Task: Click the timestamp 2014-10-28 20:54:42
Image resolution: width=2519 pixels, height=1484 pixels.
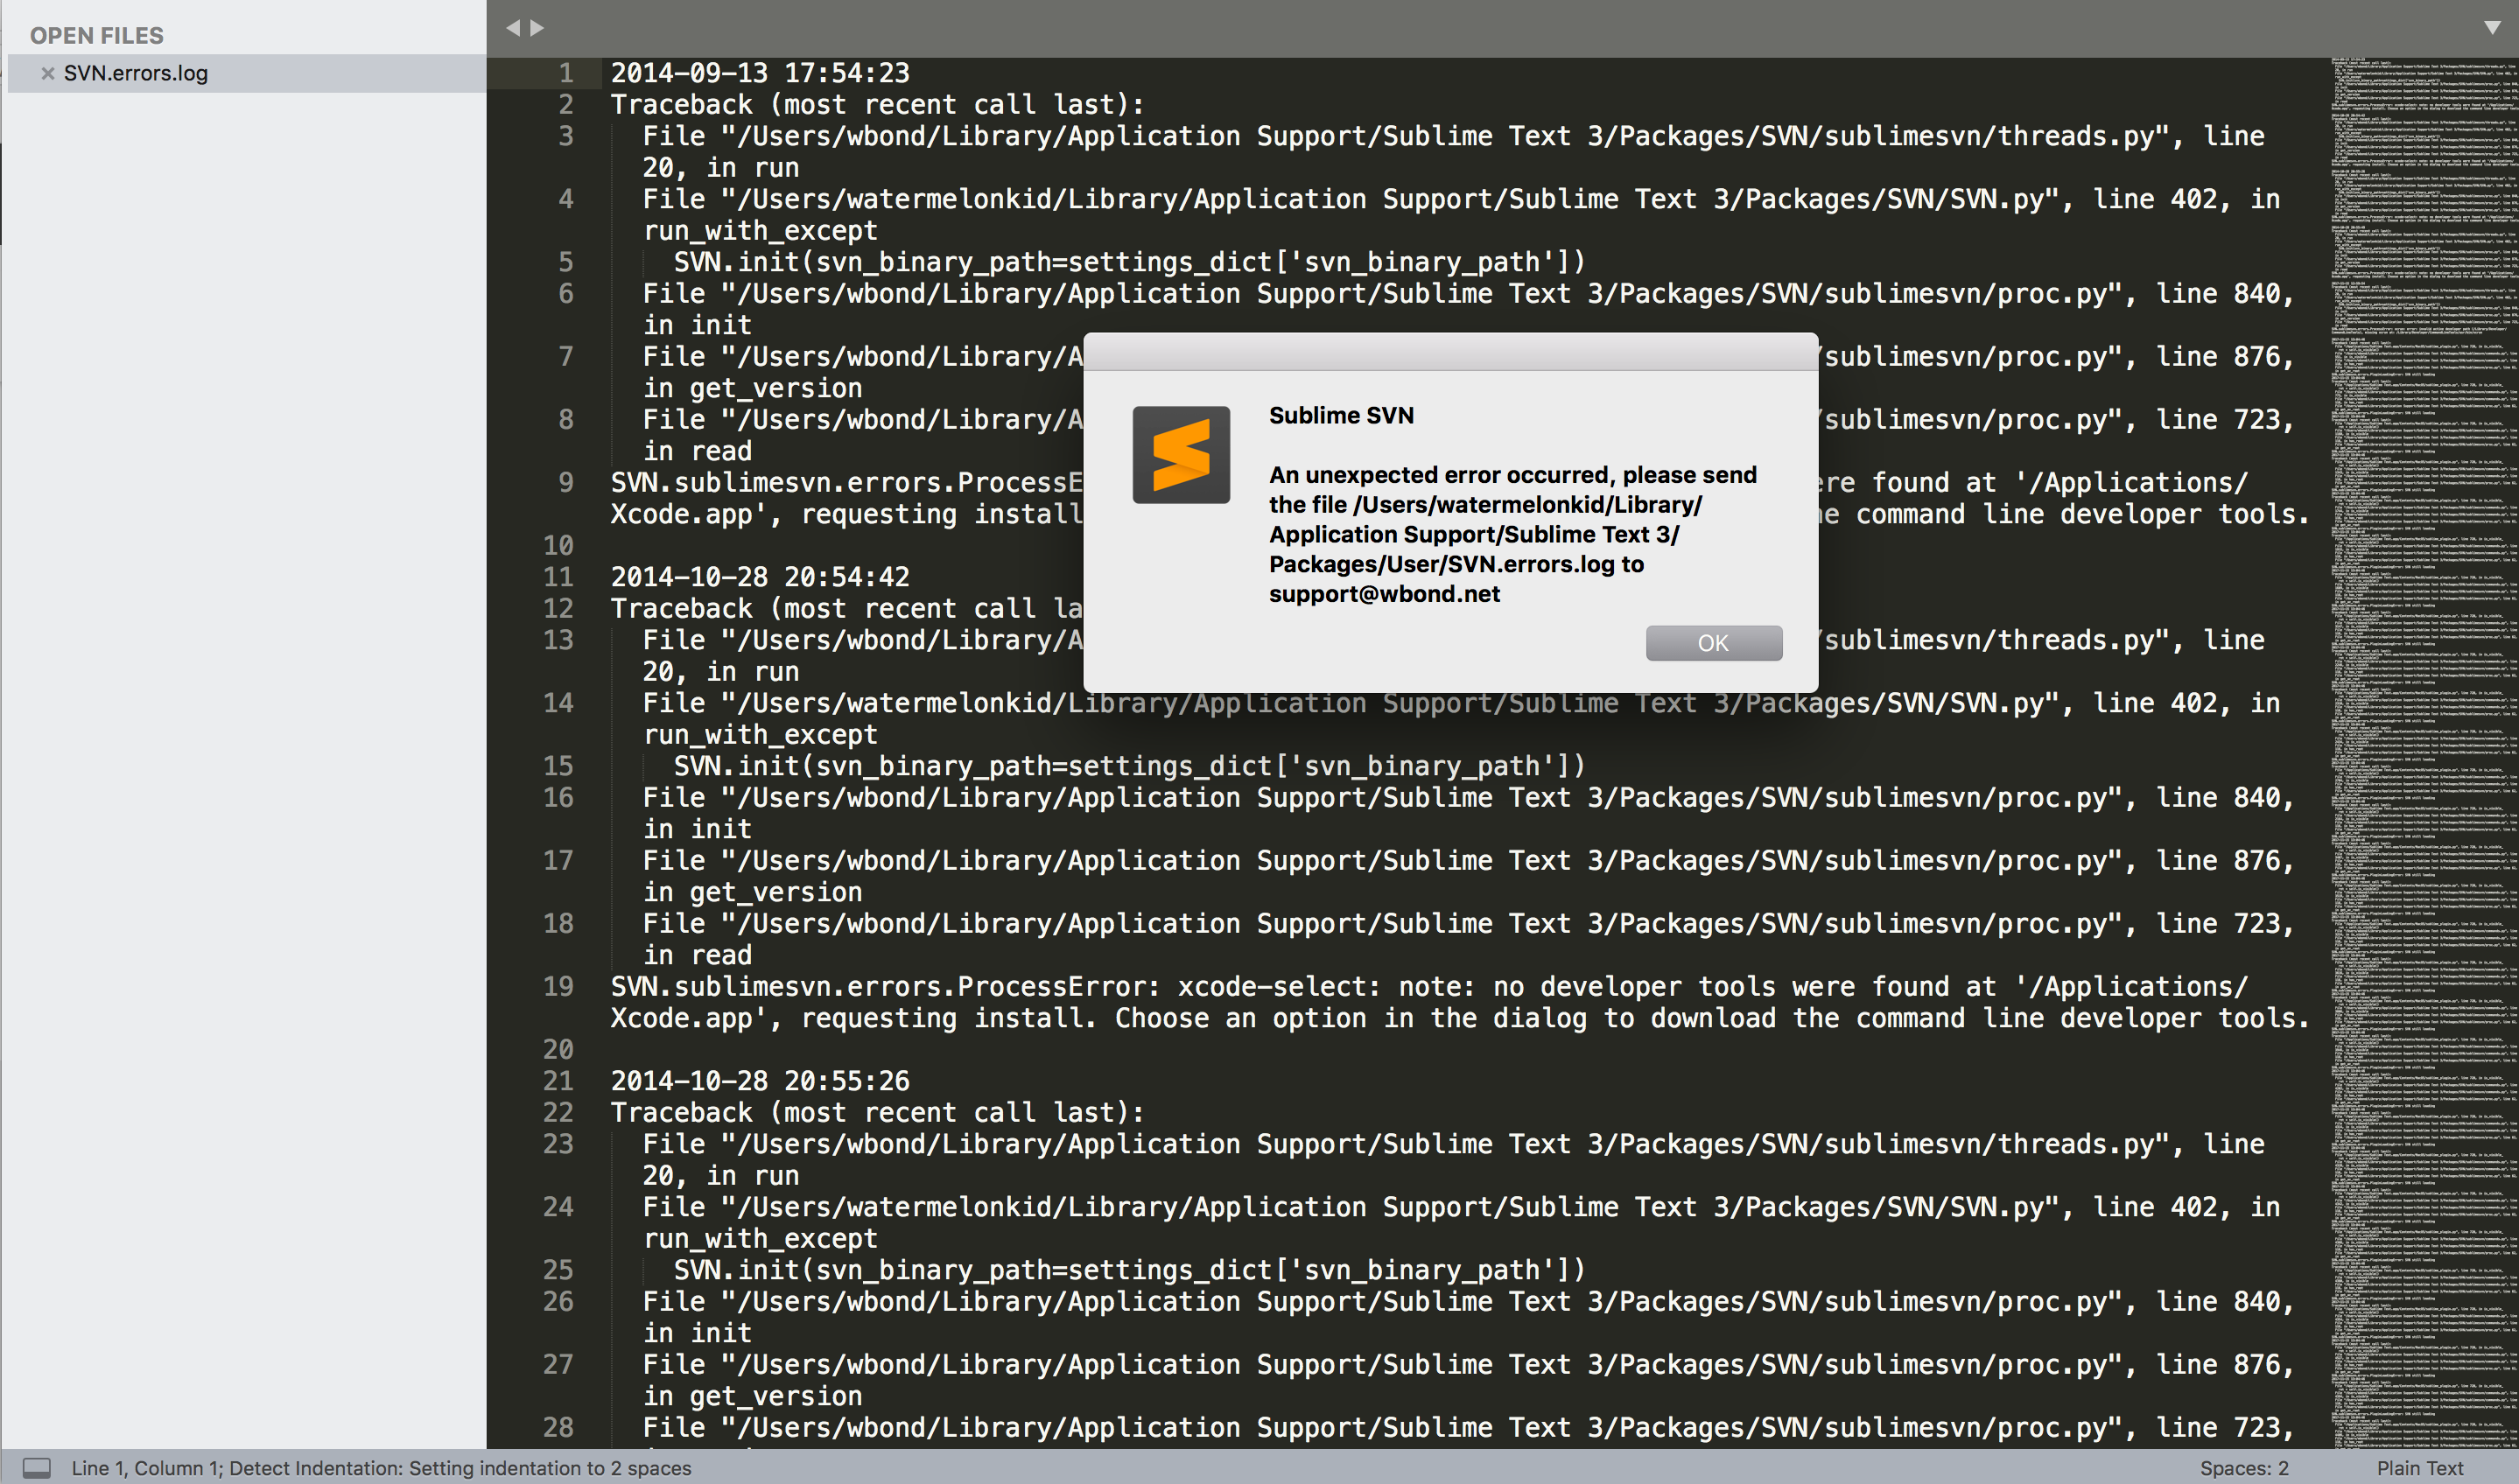Action: tap(760, 577)
